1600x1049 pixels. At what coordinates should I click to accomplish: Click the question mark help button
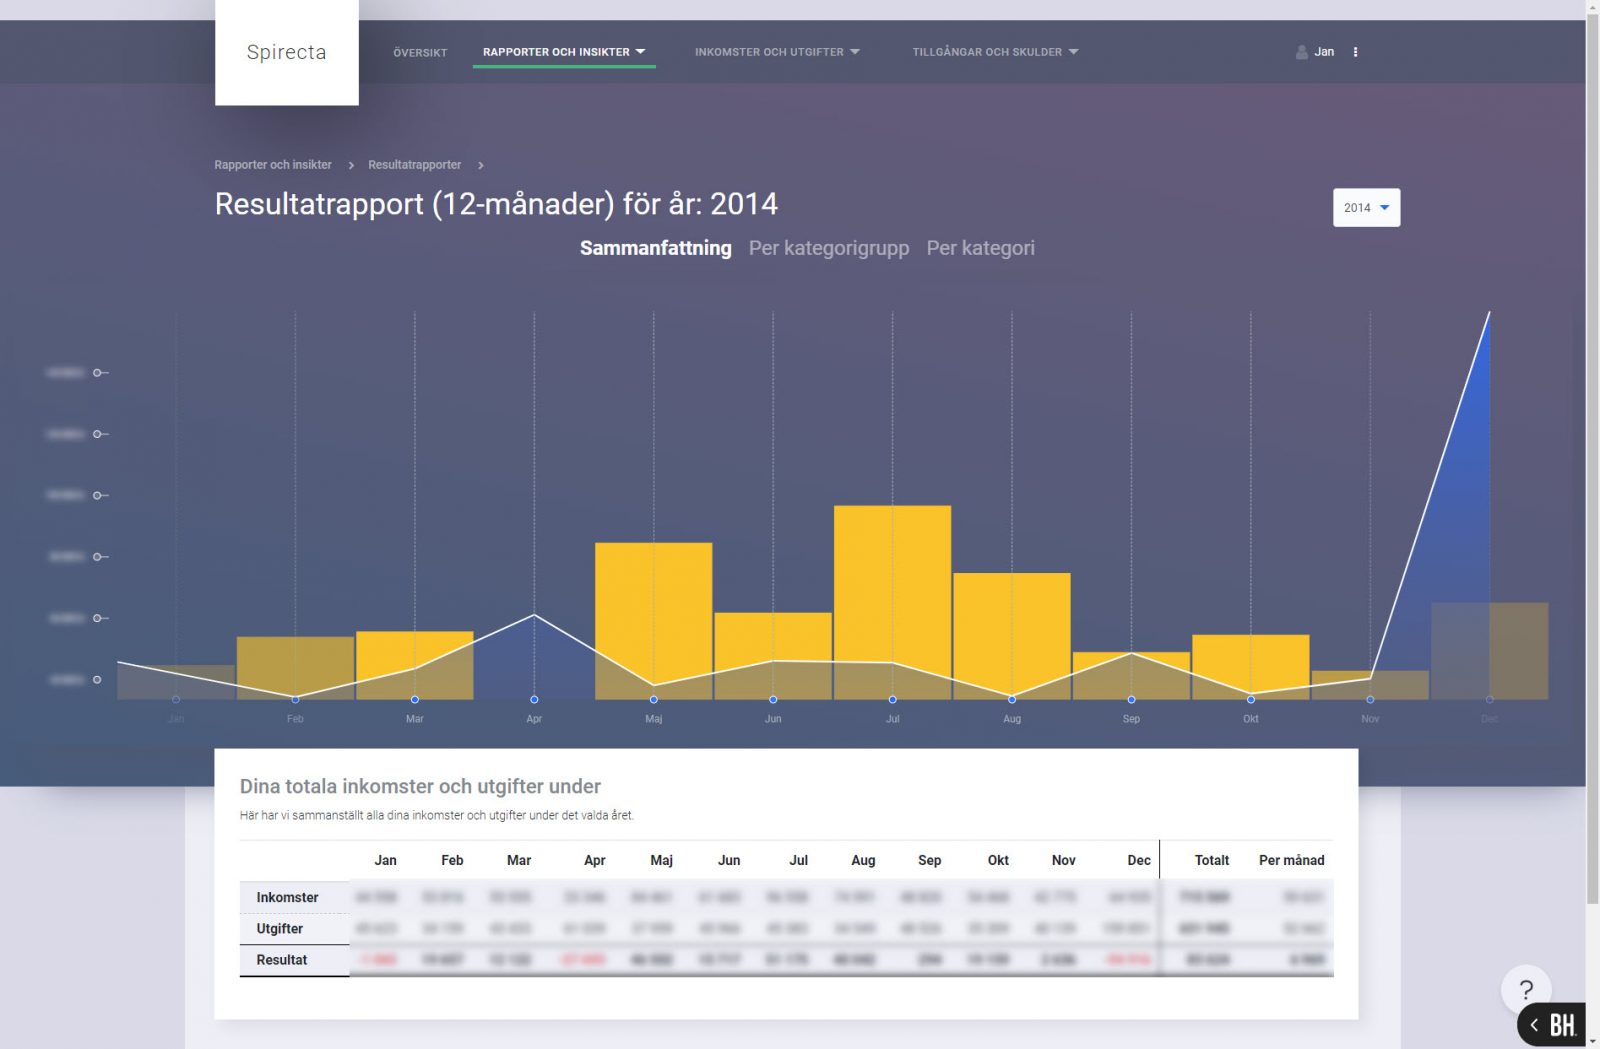1525,990
